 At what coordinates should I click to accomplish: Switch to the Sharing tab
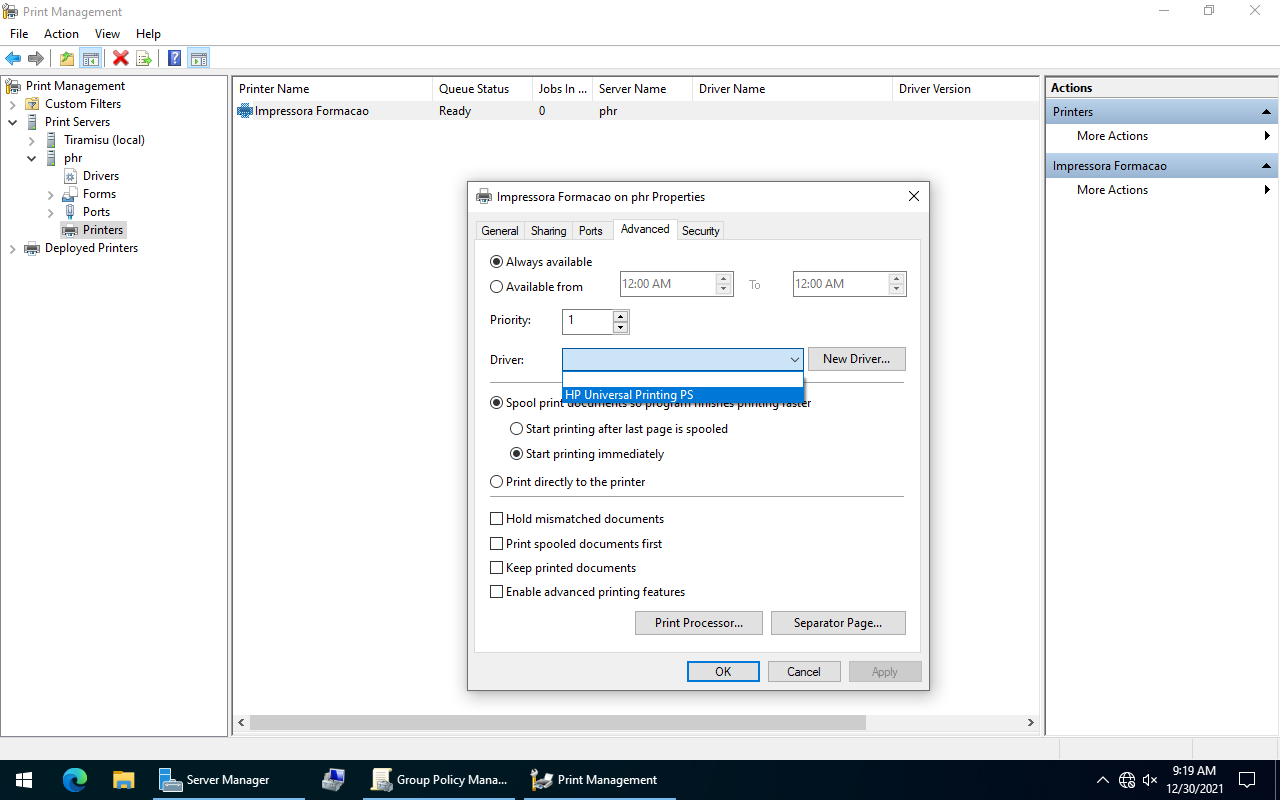[548, 231]
